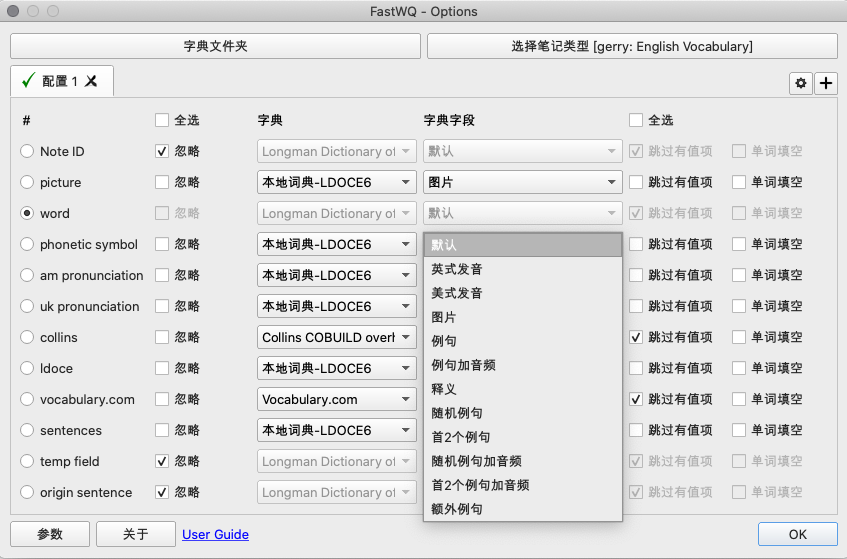
Task: Select the phonetic symbol radio button
Action: tap(27, 244)
